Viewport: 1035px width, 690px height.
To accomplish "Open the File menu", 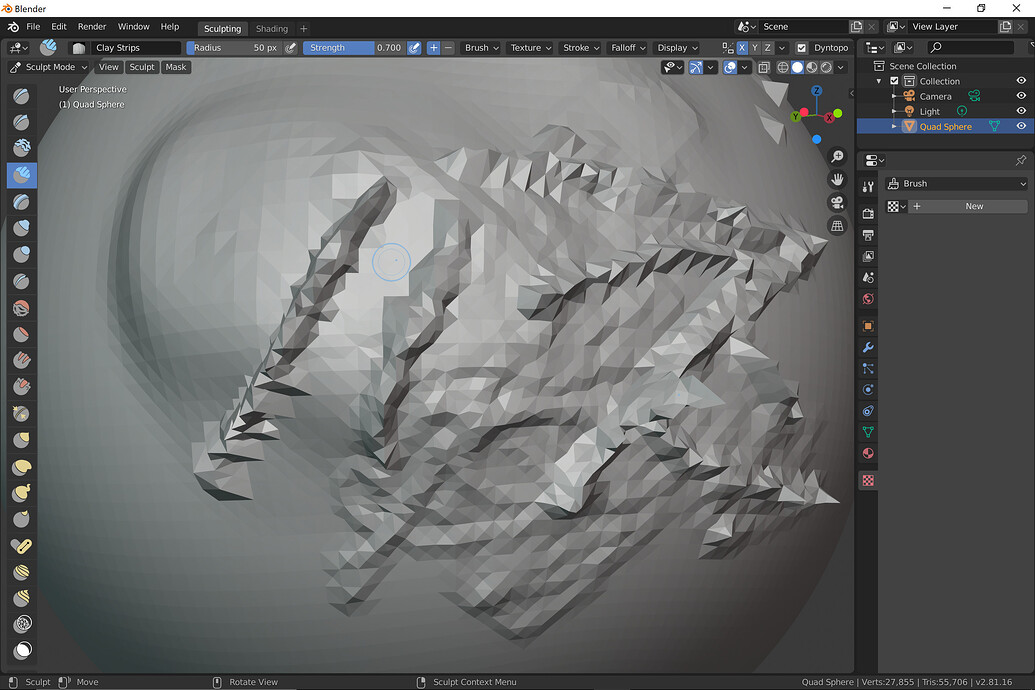I will point(33,26).
